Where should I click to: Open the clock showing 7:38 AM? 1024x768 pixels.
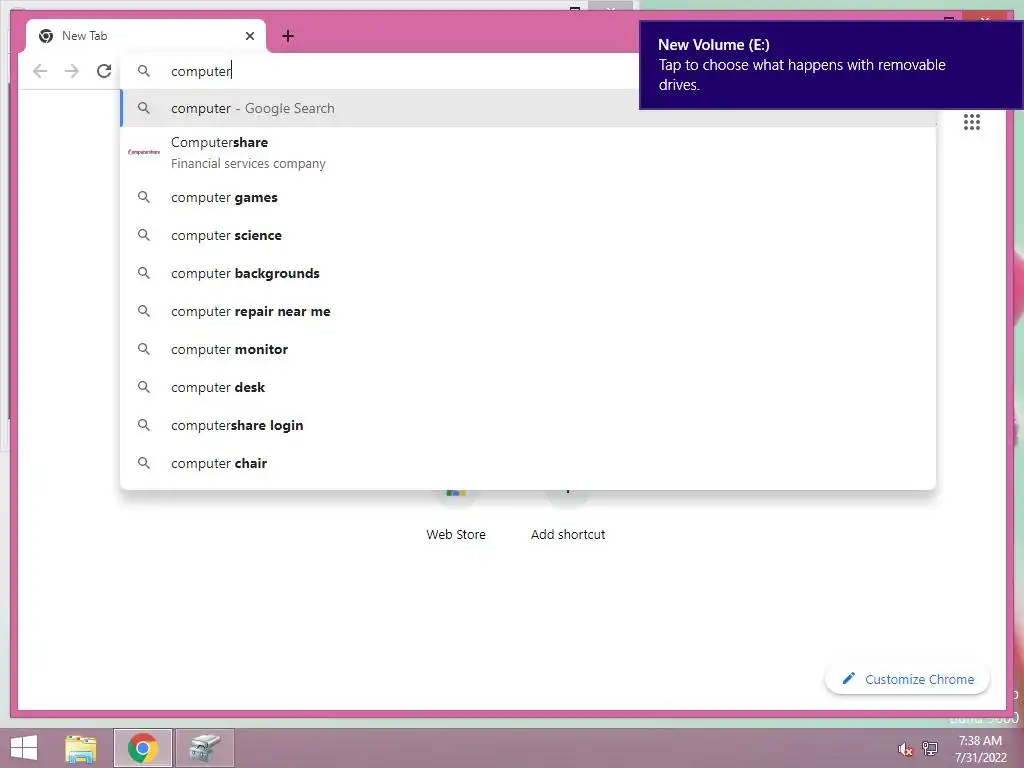[980, 749]
